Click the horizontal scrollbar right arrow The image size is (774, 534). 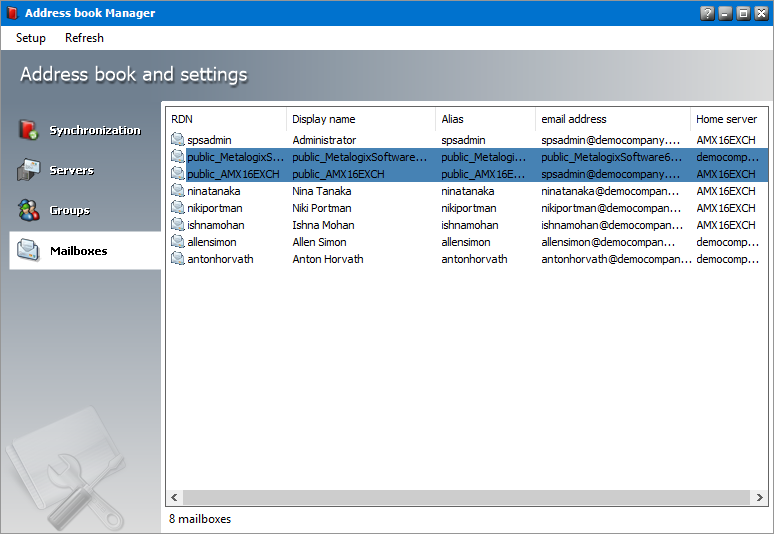tap(761, 497)
